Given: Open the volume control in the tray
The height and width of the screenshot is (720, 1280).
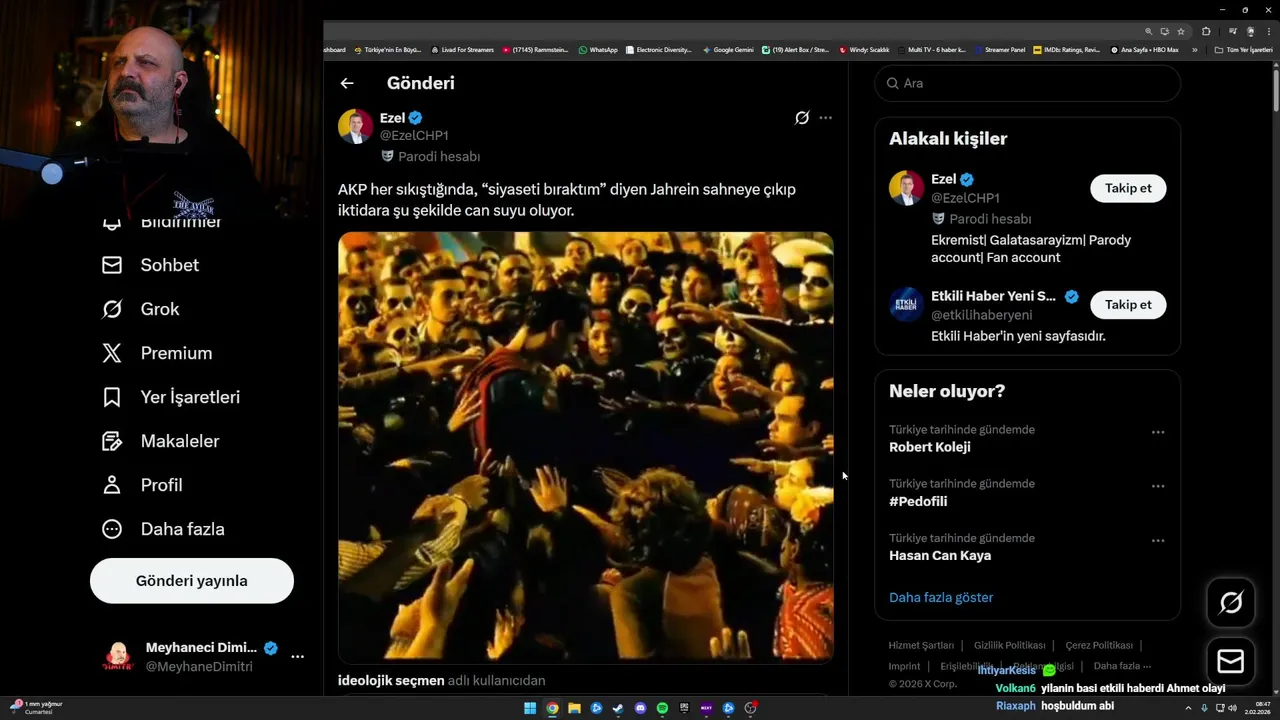Looking at the screenshot, I should 1232,708.
